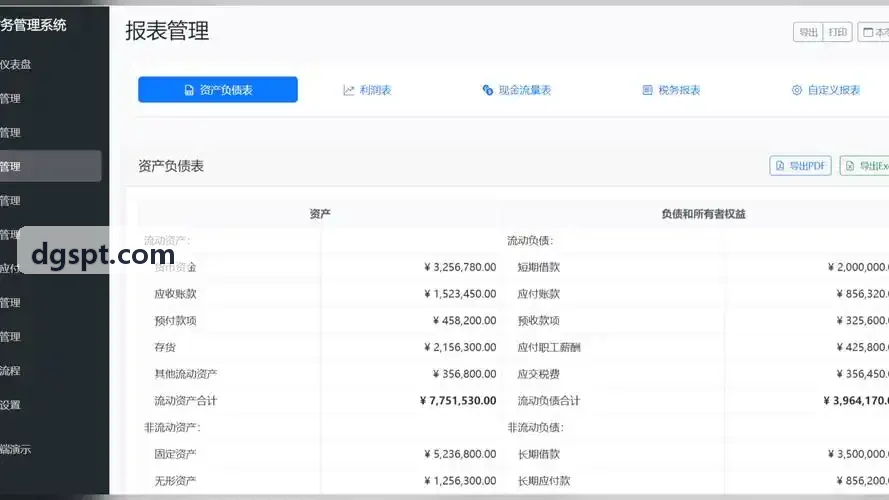The width and height of the screenshot is (889, 500).
Task: Open 设置 in the sidebar
Action: click(11, 405)
